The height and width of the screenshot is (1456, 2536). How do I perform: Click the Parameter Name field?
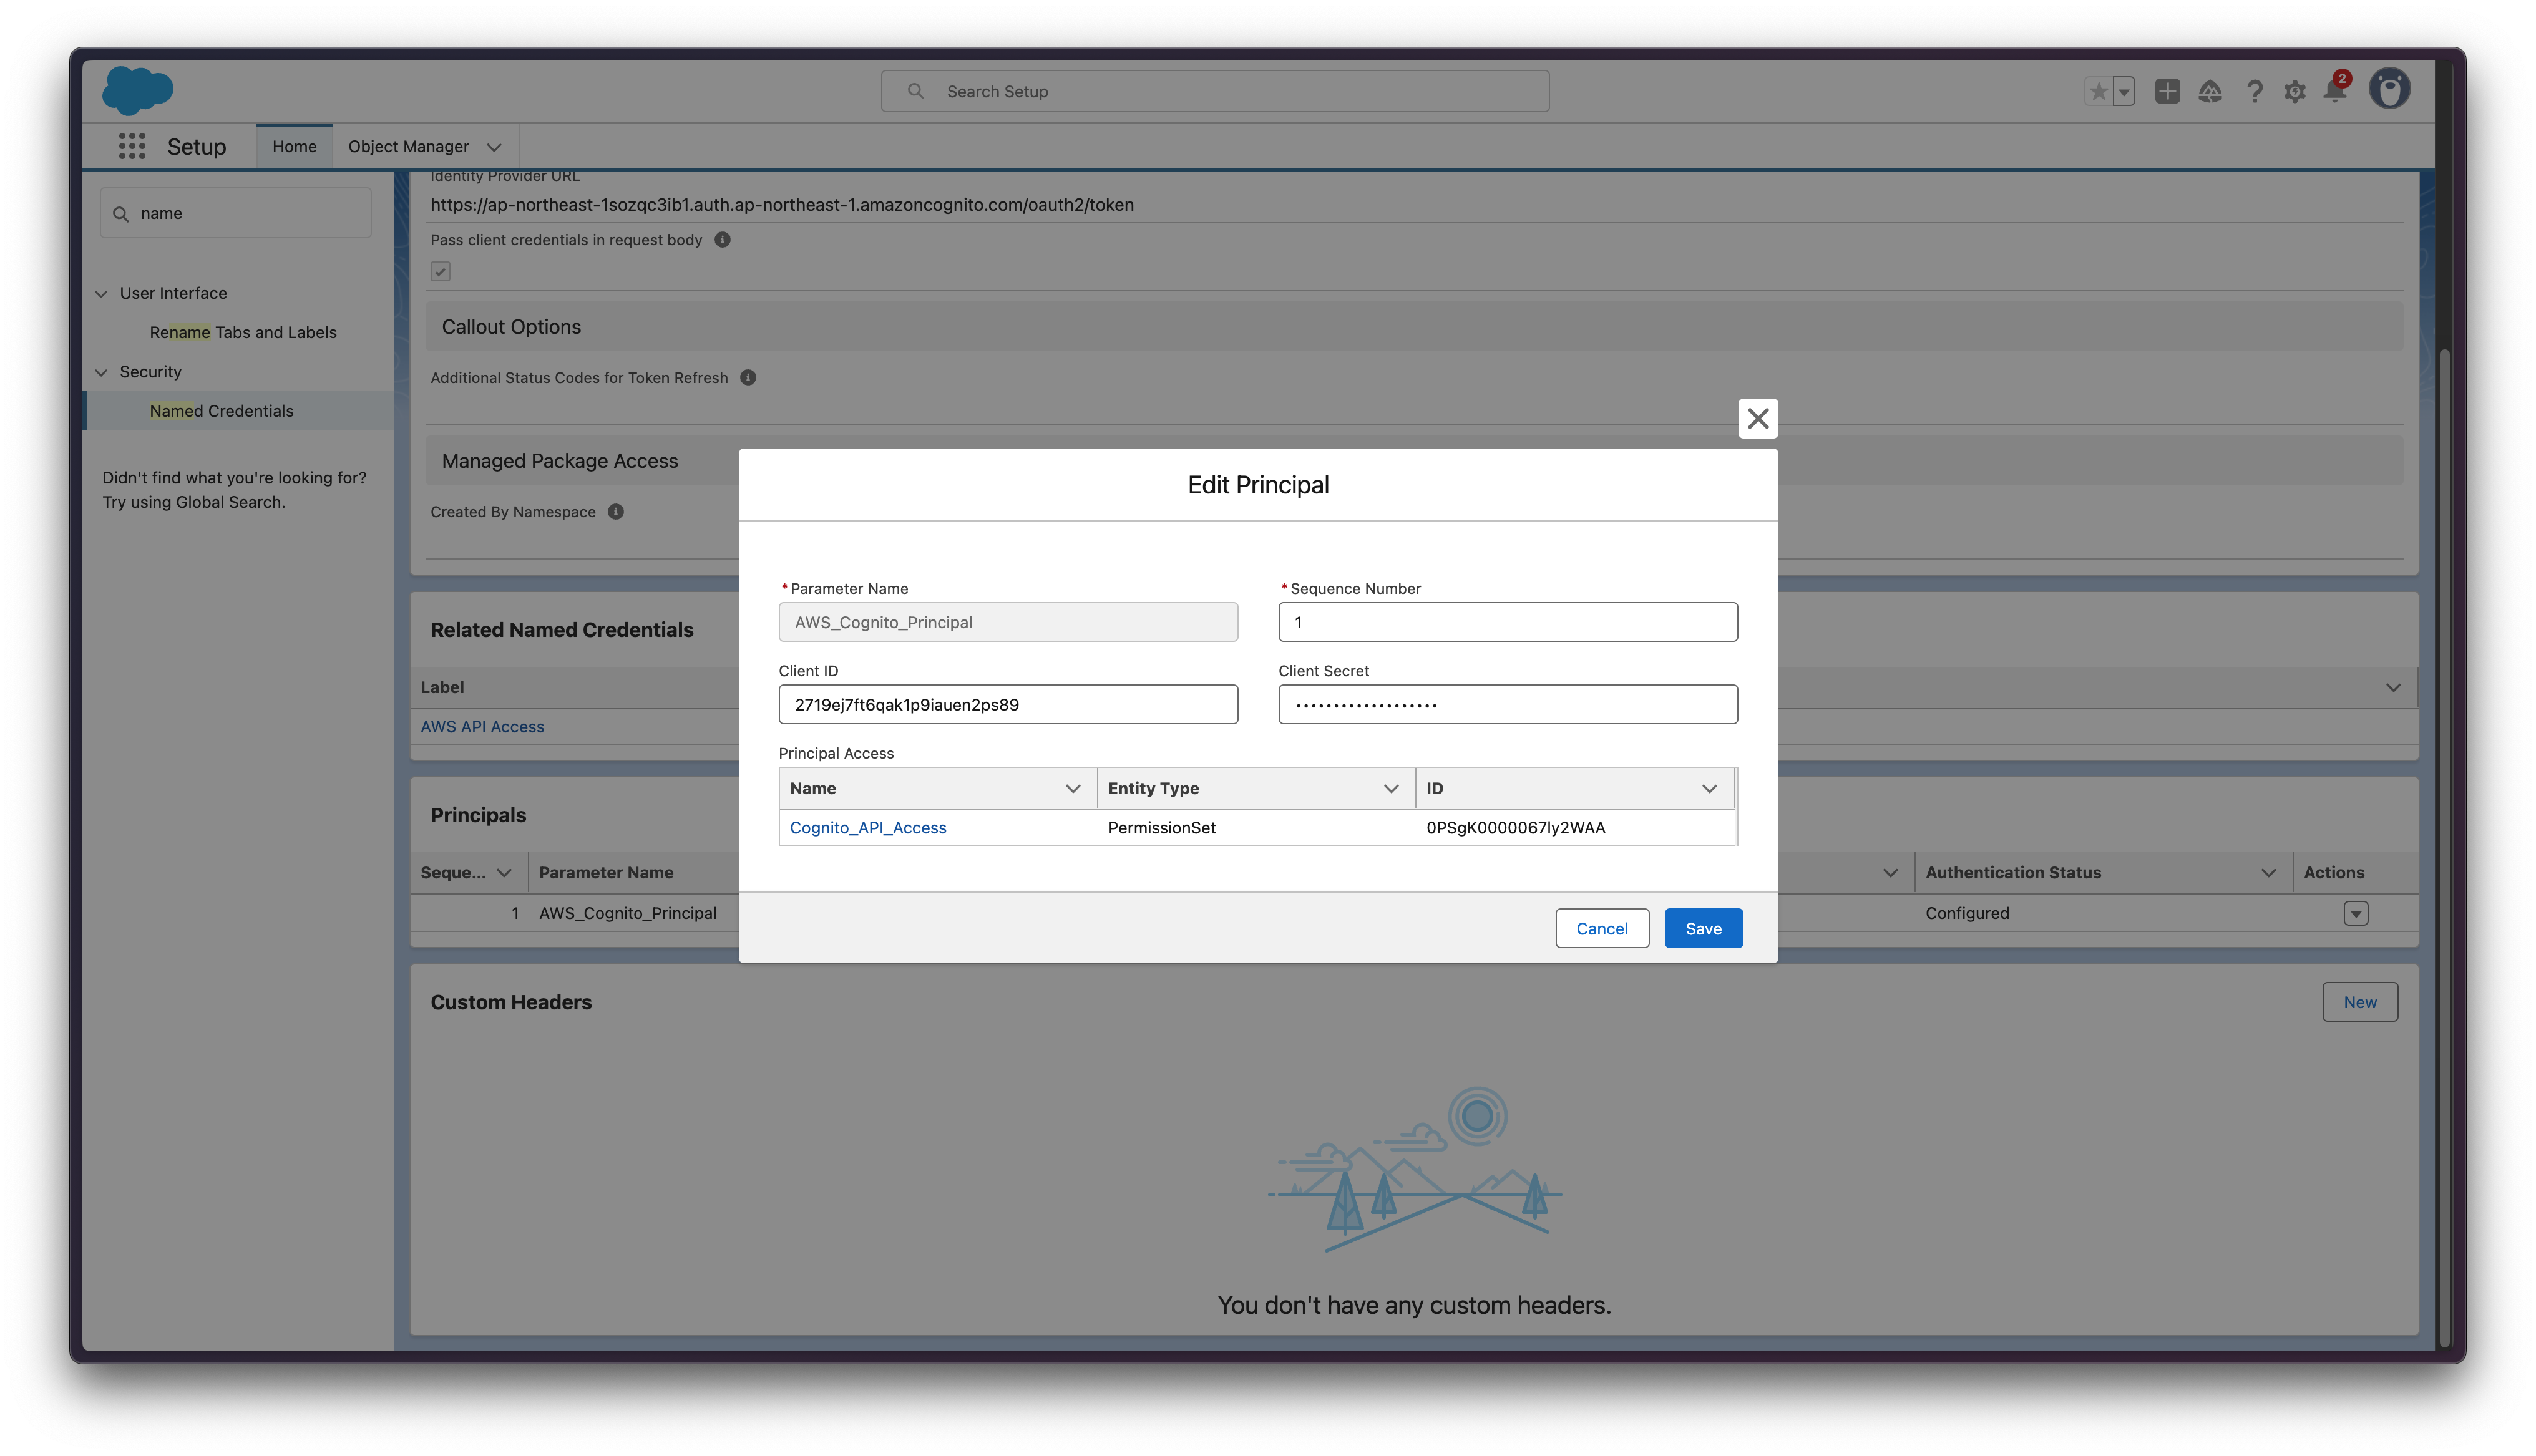tap(1008, 622)
